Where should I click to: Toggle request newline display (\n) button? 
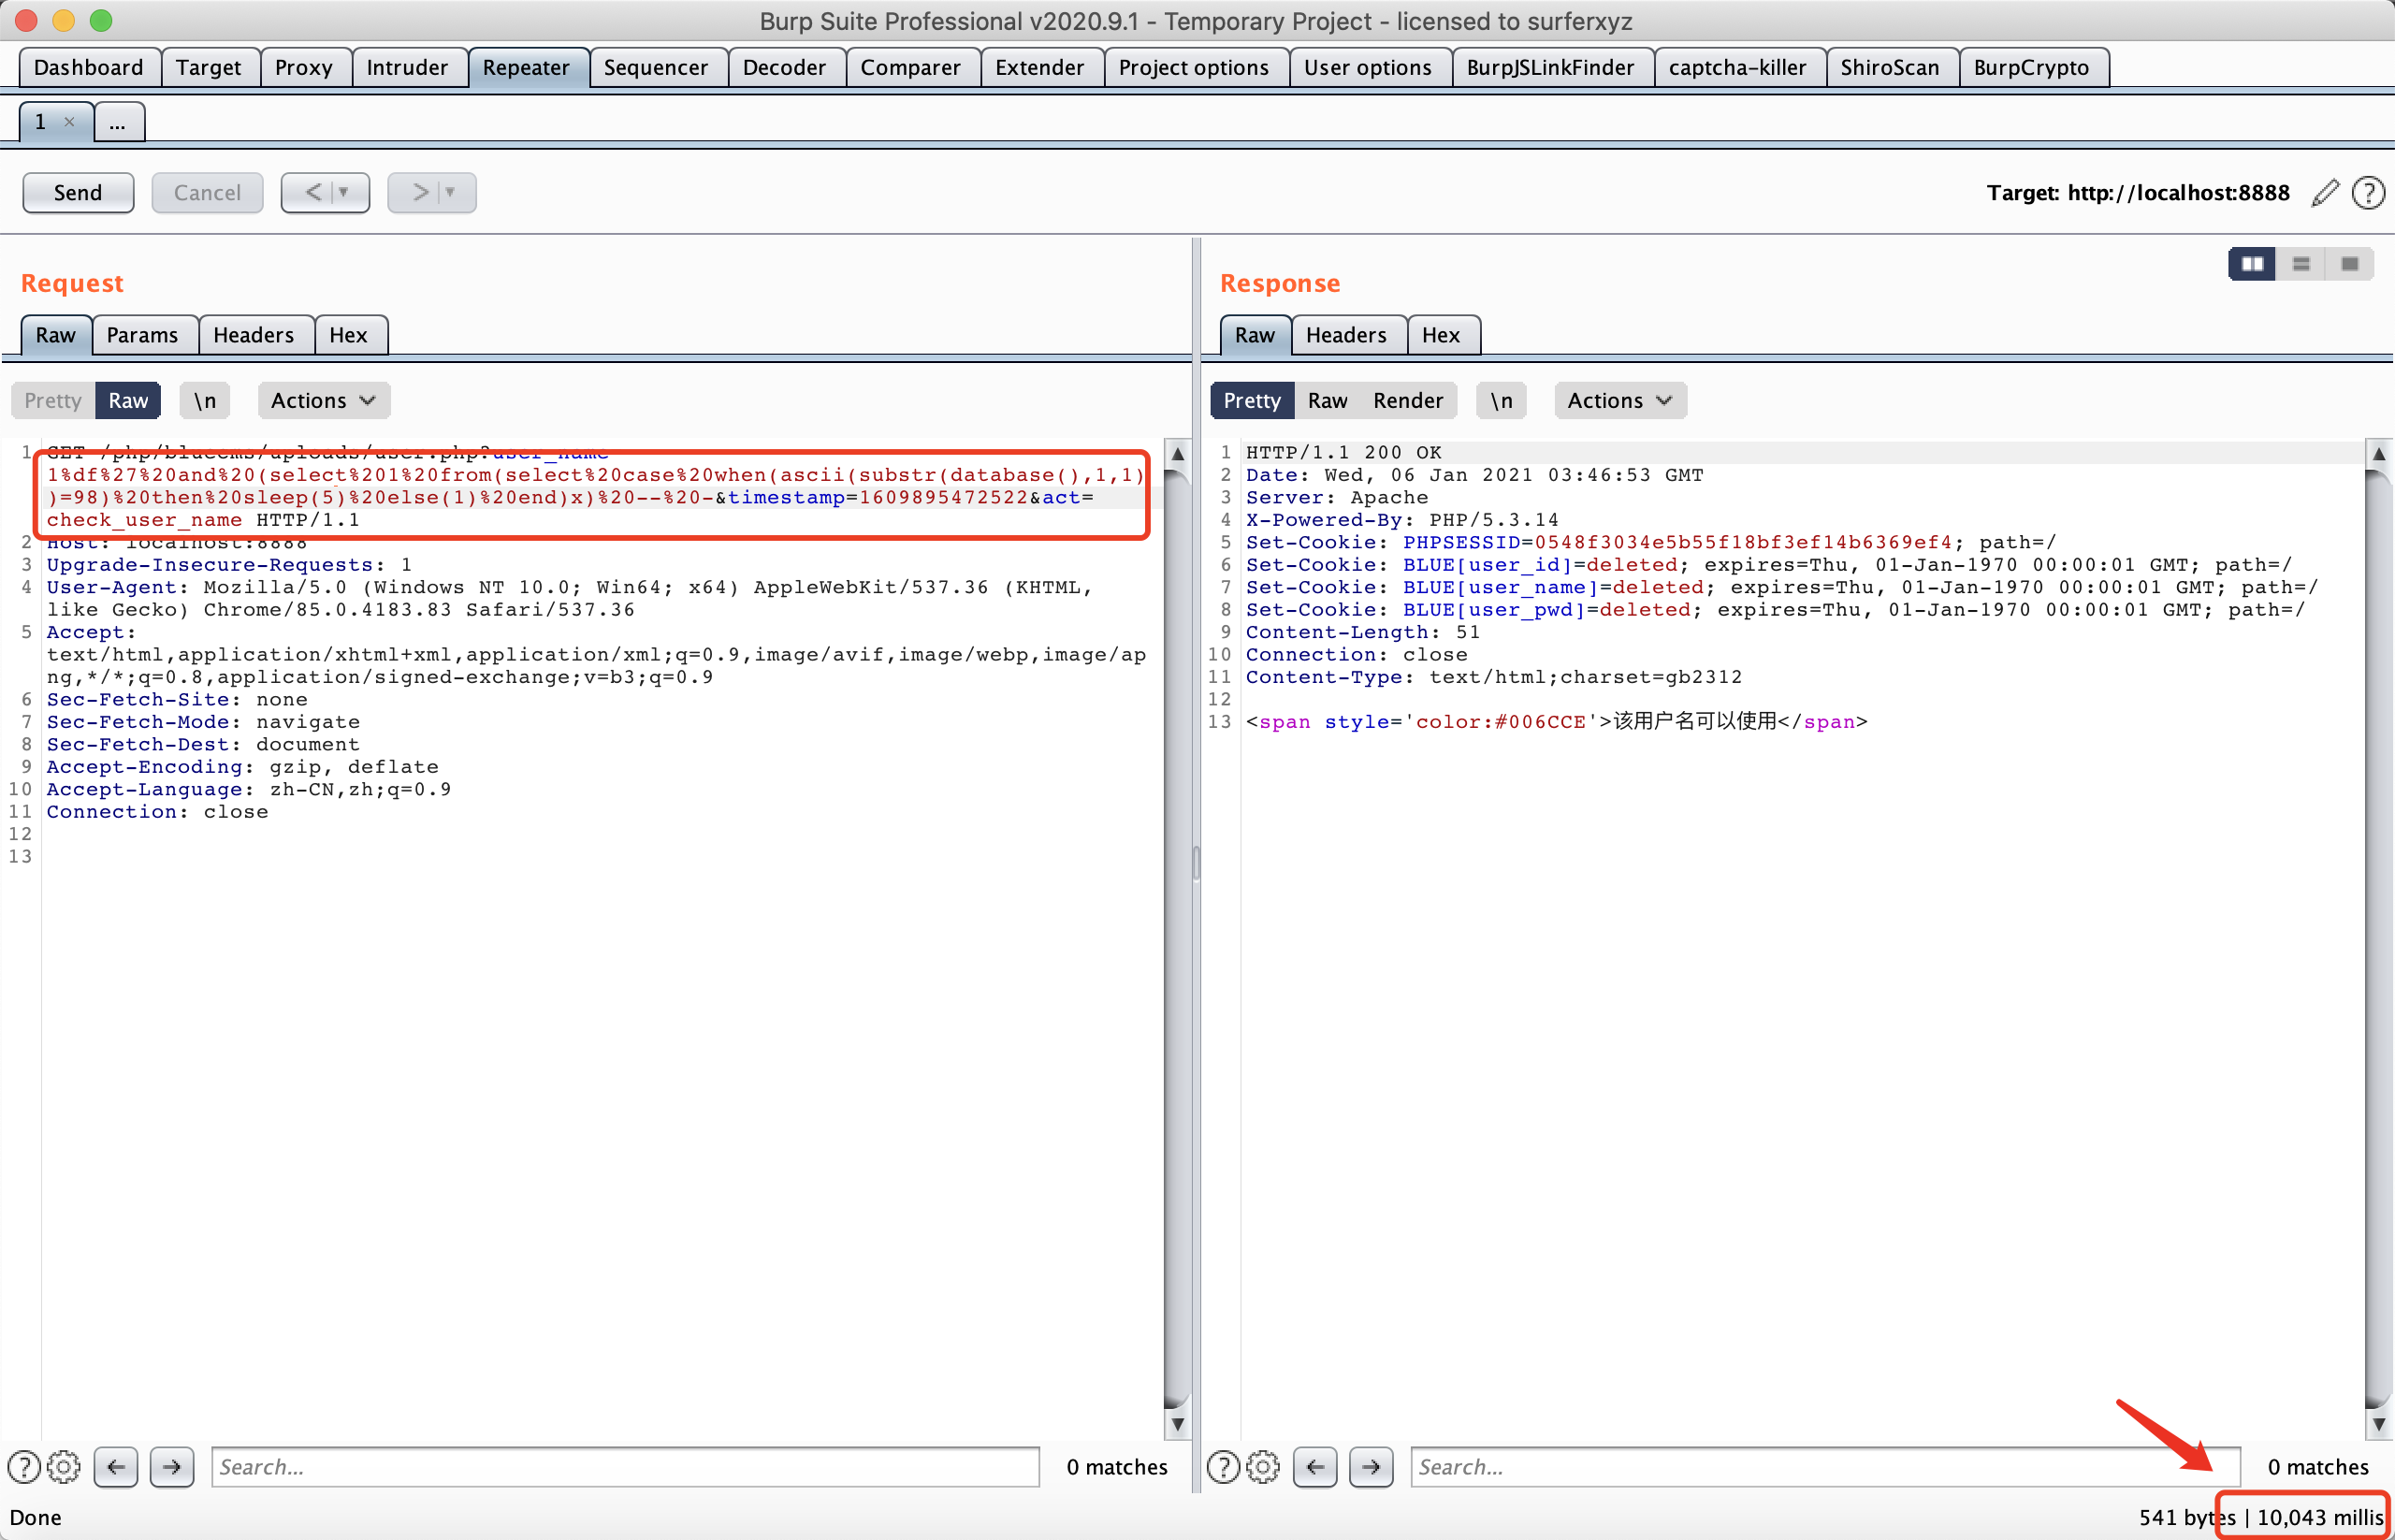coord(205,400)
